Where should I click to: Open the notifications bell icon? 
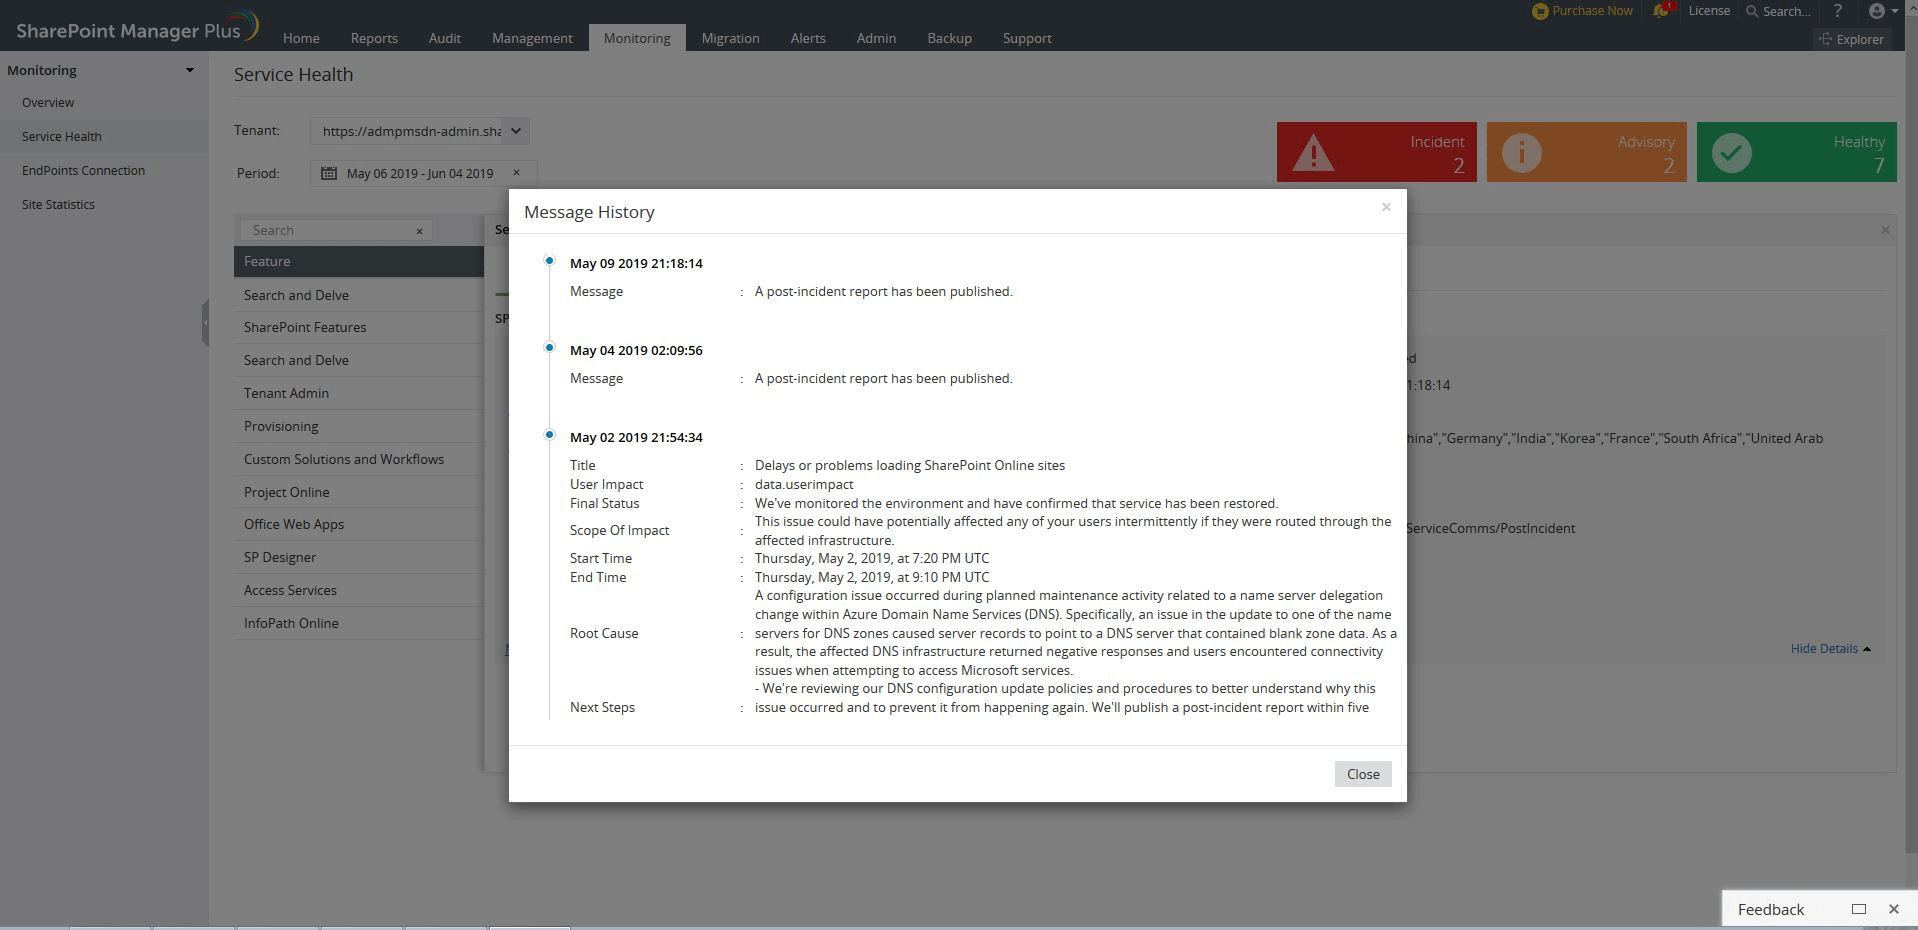point(1661,11)
